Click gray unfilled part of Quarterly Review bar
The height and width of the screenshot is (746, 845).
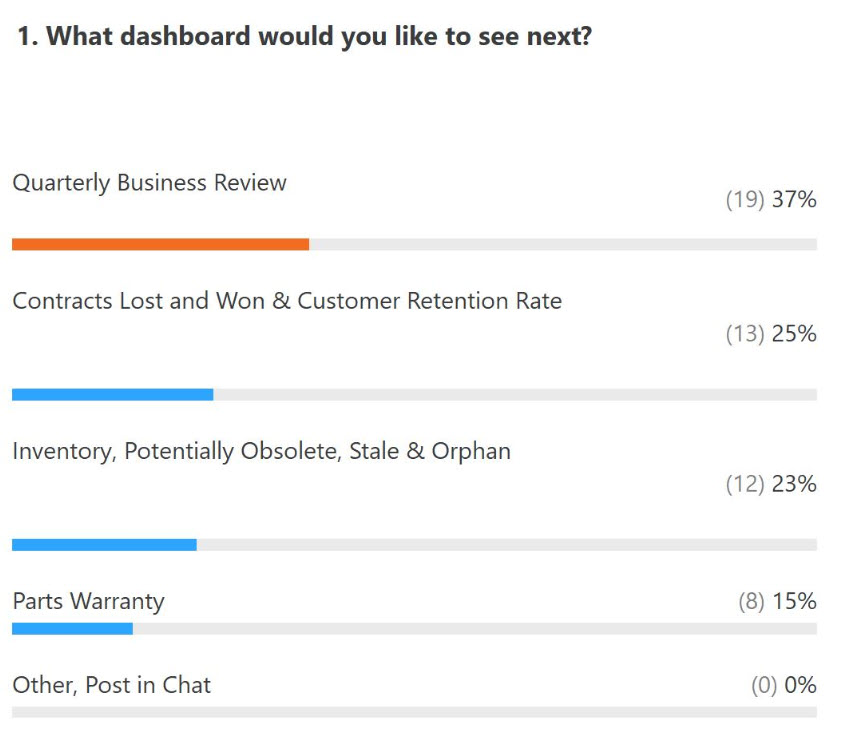(x=563, y=244)
